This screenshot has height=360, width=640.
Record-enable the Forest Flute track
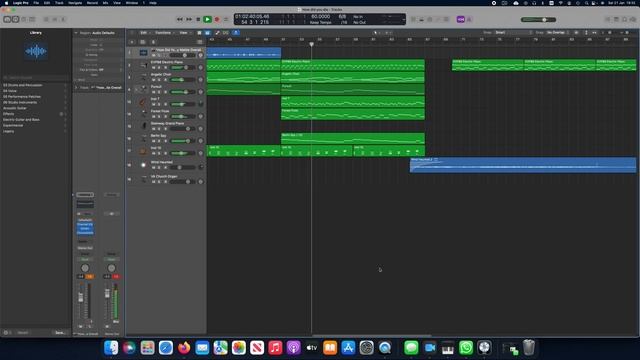(165, 116)
